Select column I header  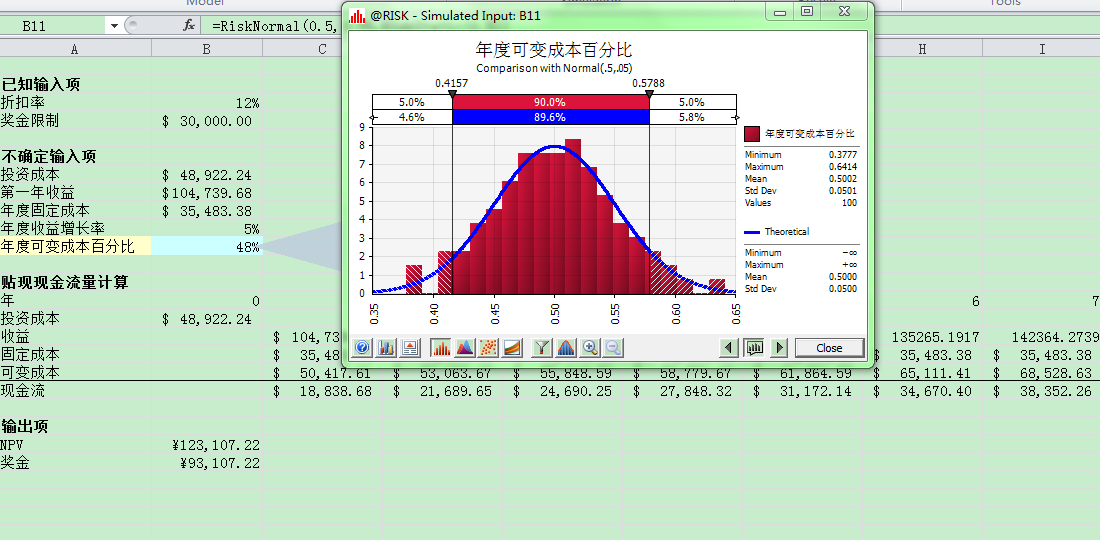point(1042,48)
